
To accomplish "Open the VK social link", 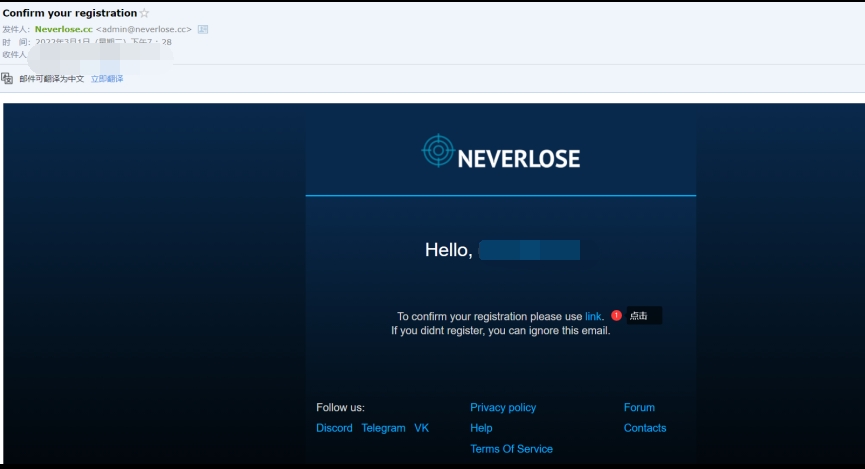I will [421, 428].
